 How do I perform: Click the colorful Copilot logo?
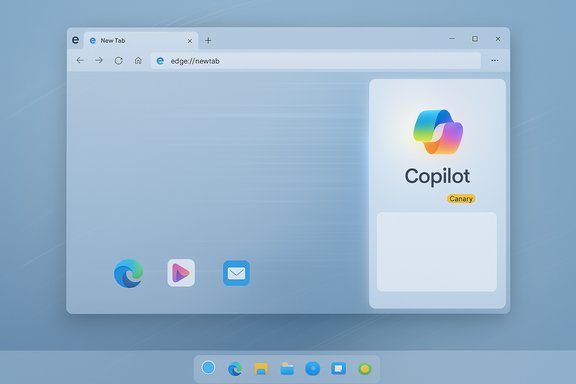pyautogui.click(x=438, y=132)
